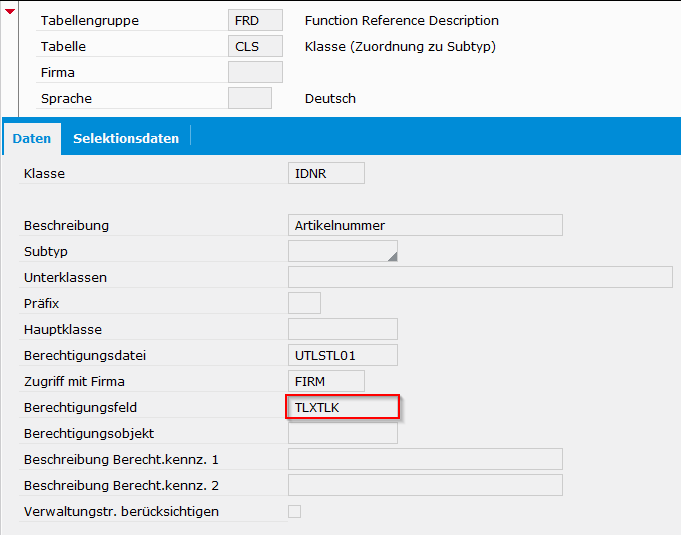
Task: Click into the Unterklassen input field
Action: (x=480, y=277)
